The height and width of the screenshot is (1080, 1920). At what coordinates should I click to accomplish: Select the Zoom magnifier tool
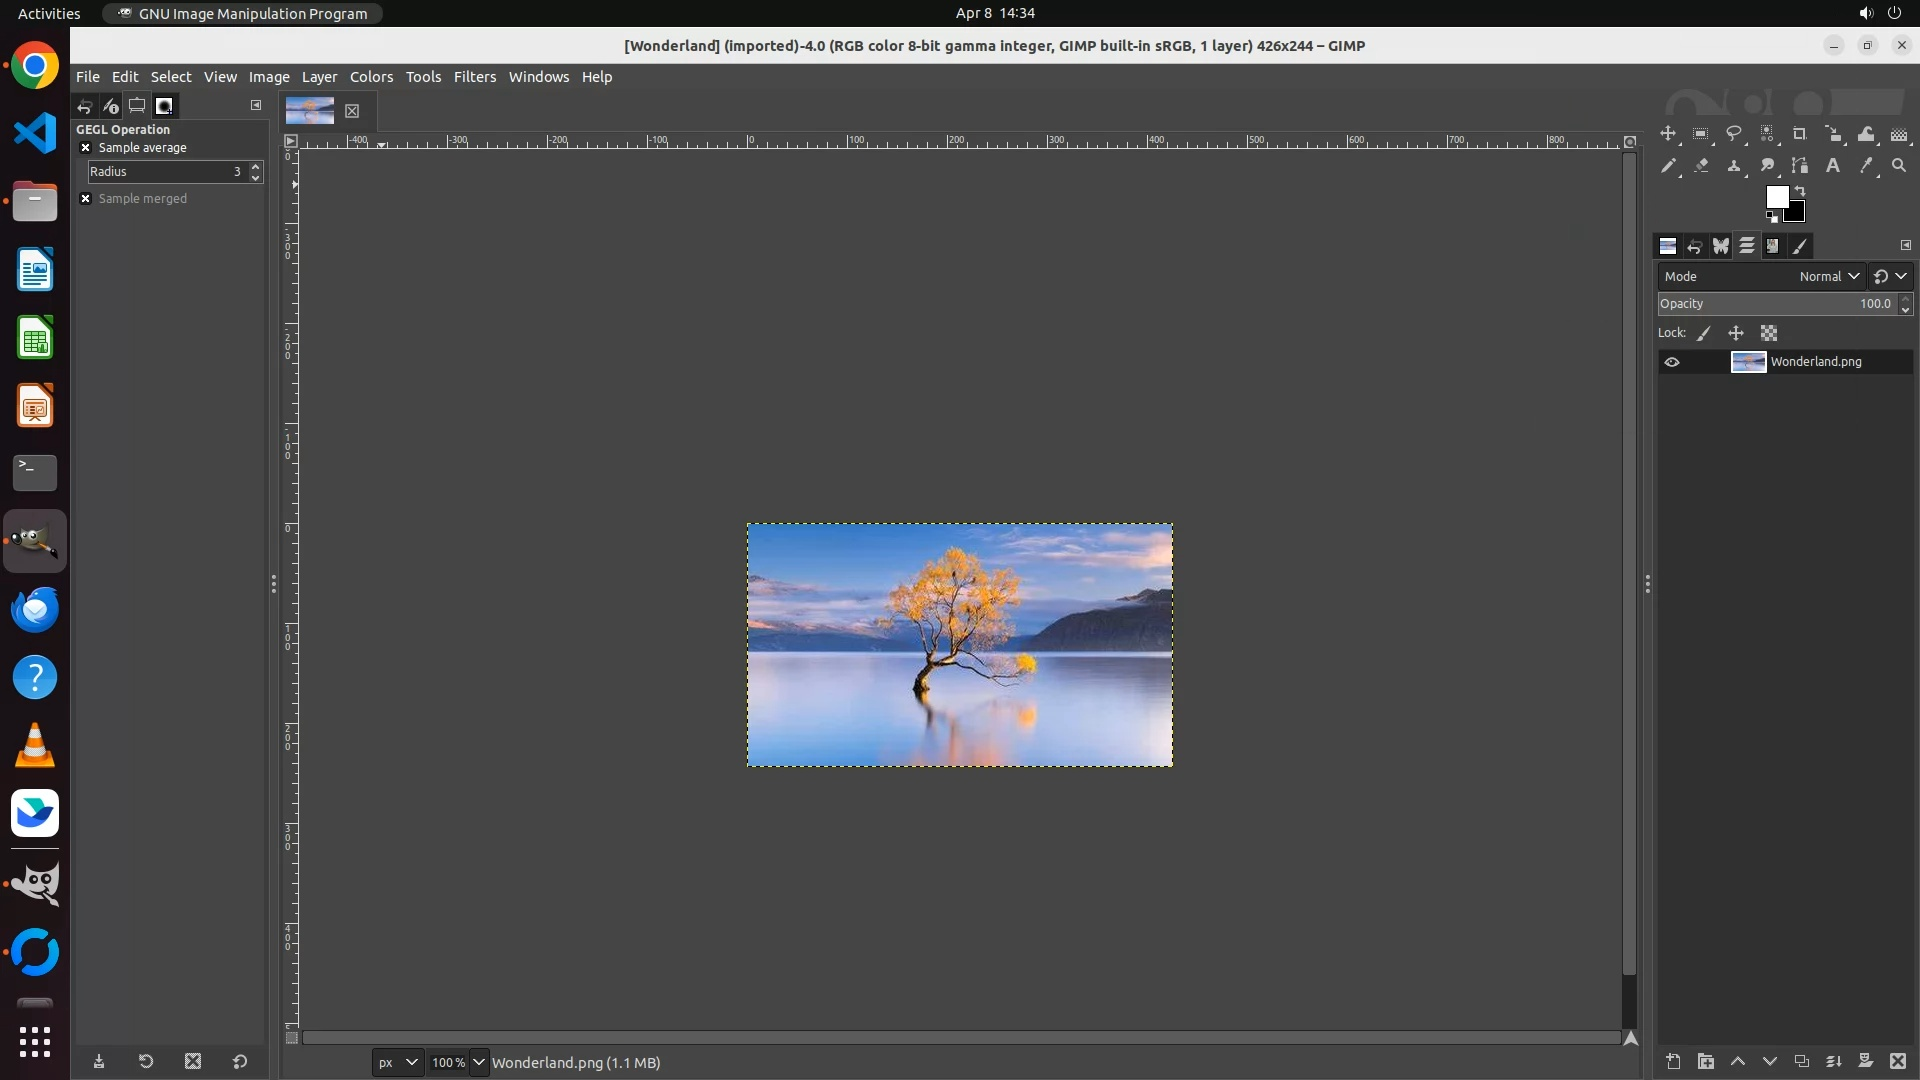click(1899, 166)
